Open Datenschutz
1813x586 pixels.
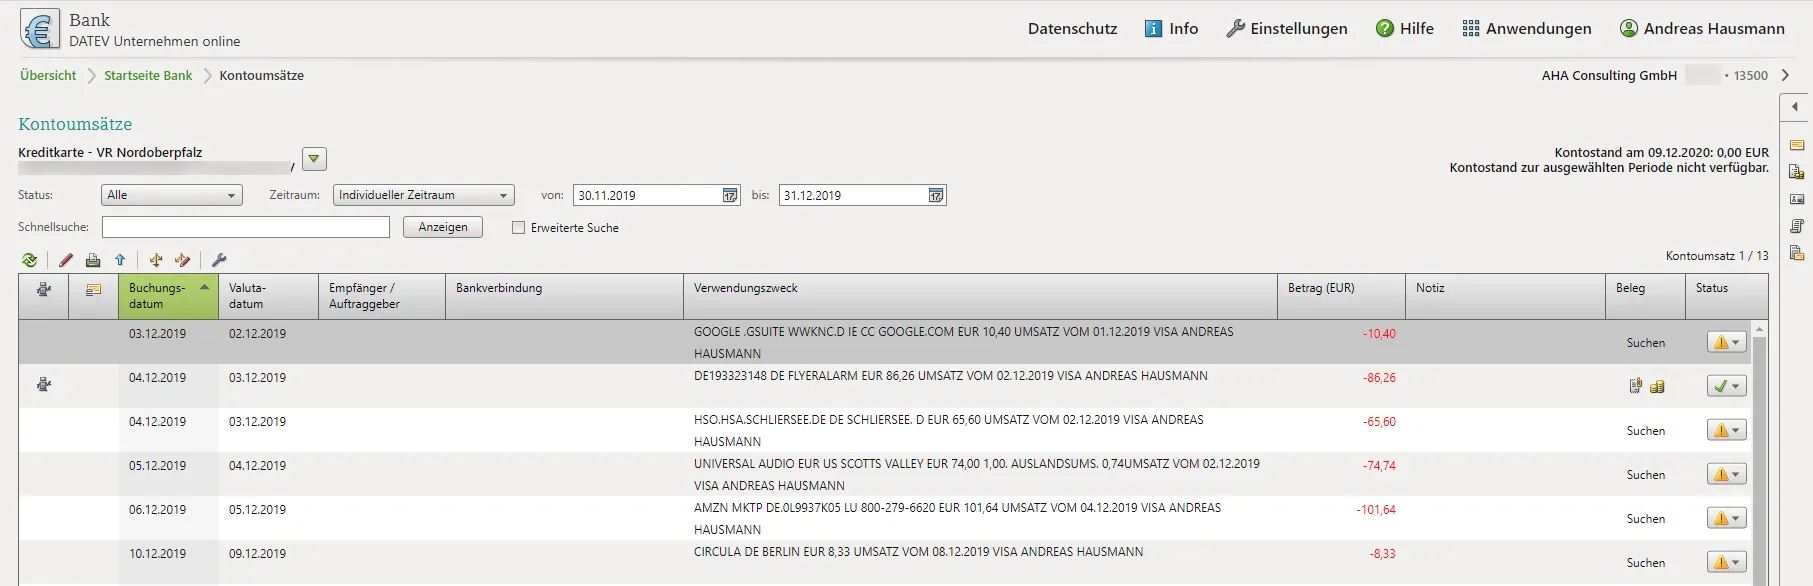click(1073, 29)
